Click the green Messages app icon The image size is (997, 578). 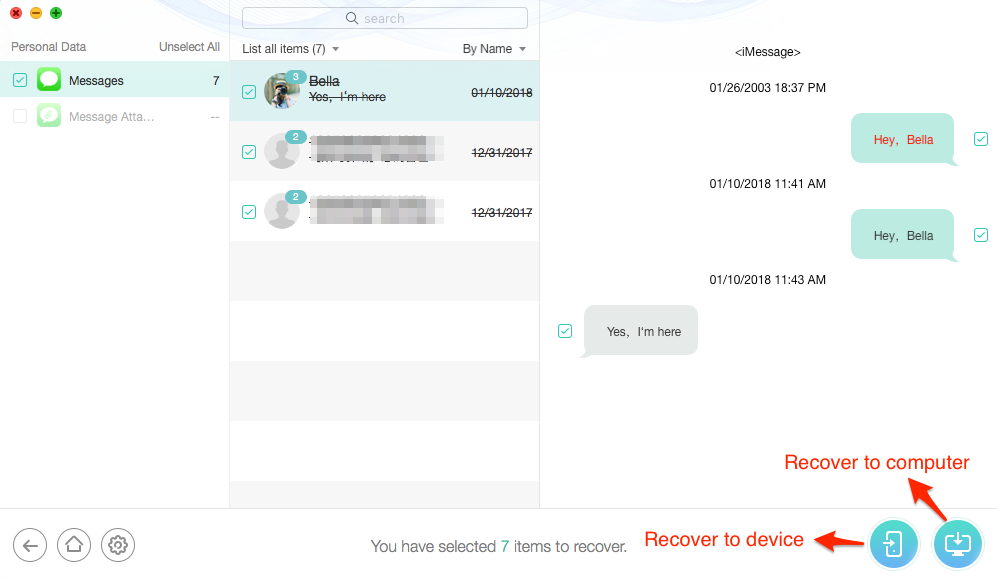tap(49, 79)
